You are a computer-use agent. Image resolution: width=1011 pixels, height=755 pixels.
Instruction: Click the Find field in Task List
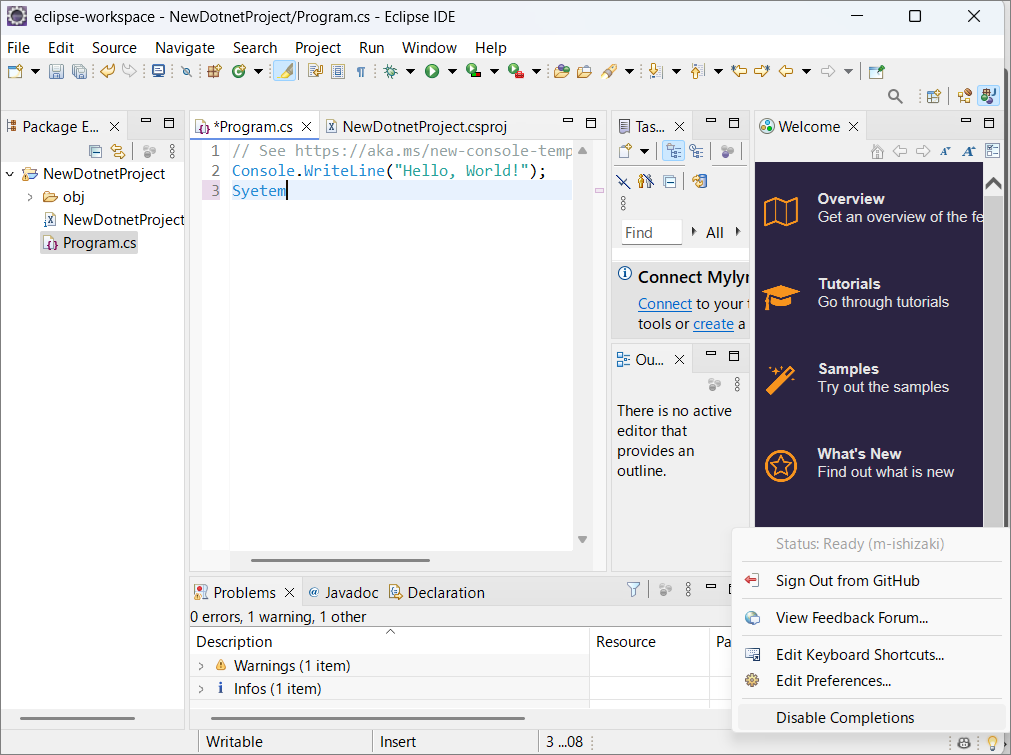pos(651,233)
